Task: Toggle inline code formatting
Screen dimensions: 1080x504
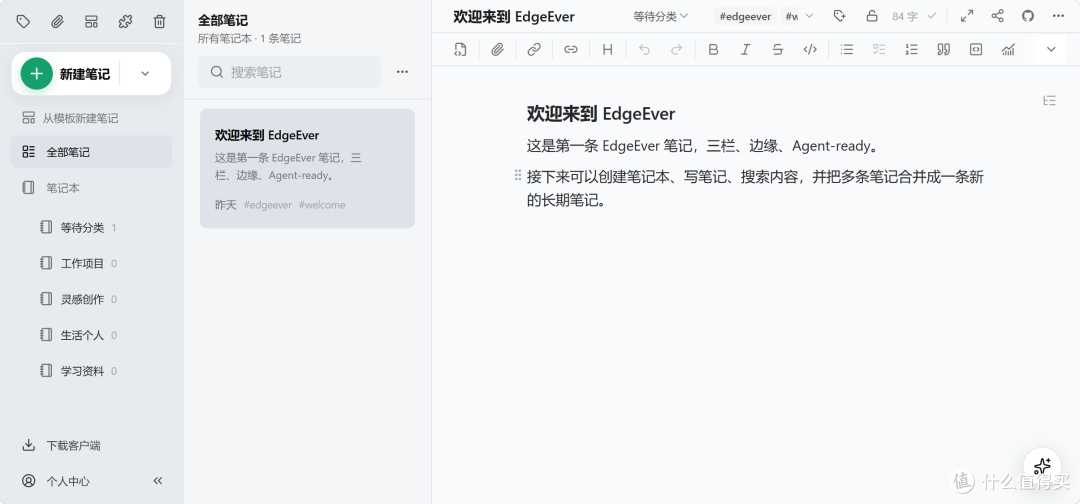Action: coord(810,49)
